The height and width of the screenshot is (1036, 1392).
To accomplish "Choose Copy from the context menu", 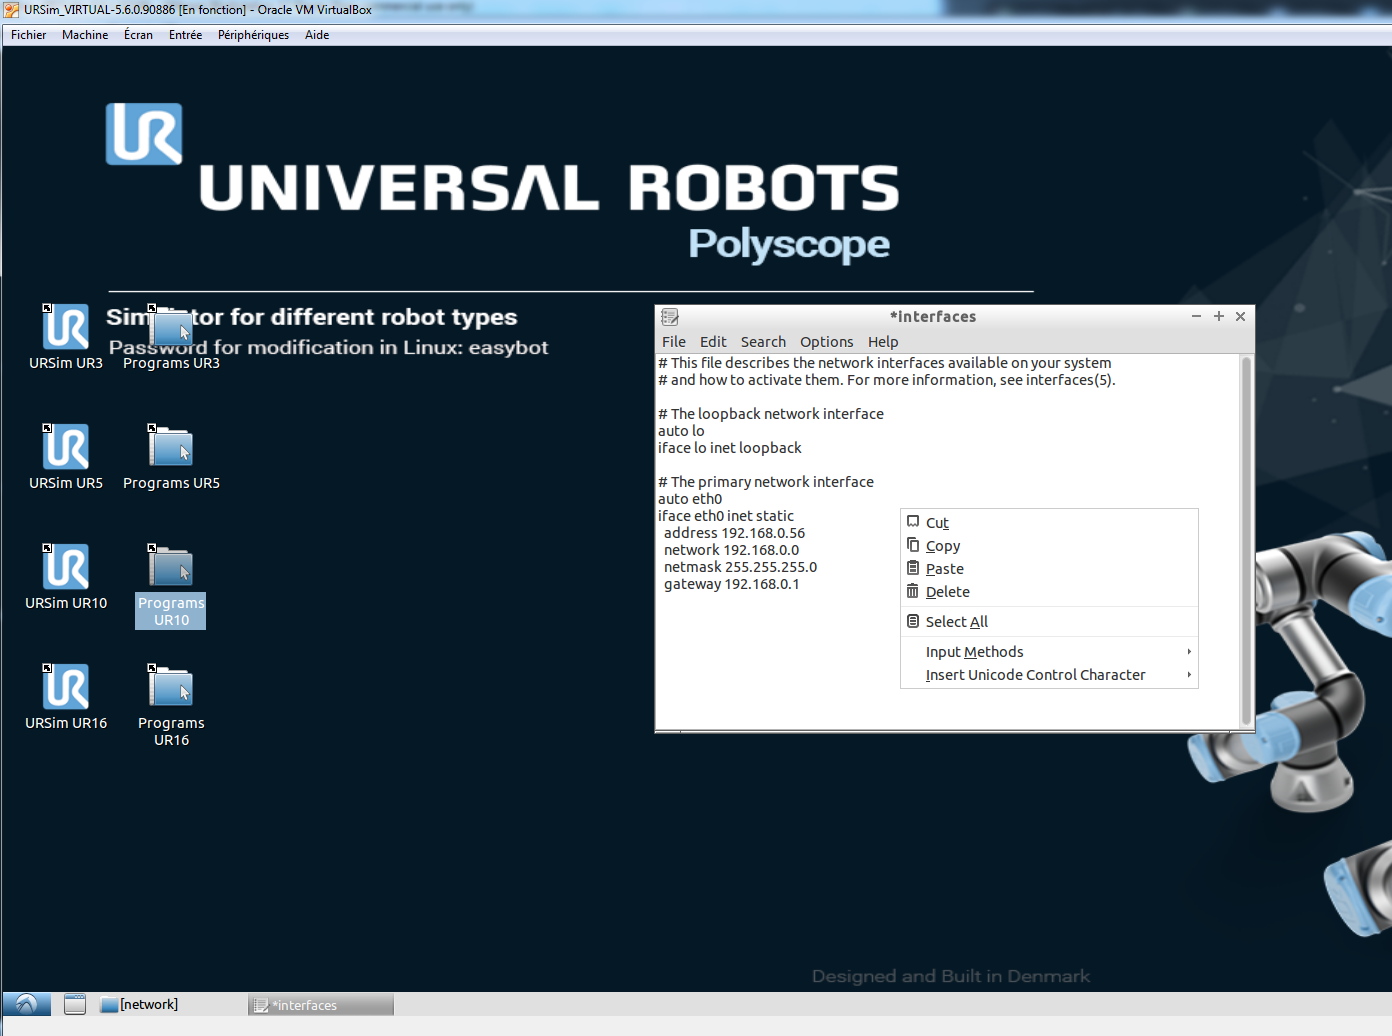I will point(1049,546).
